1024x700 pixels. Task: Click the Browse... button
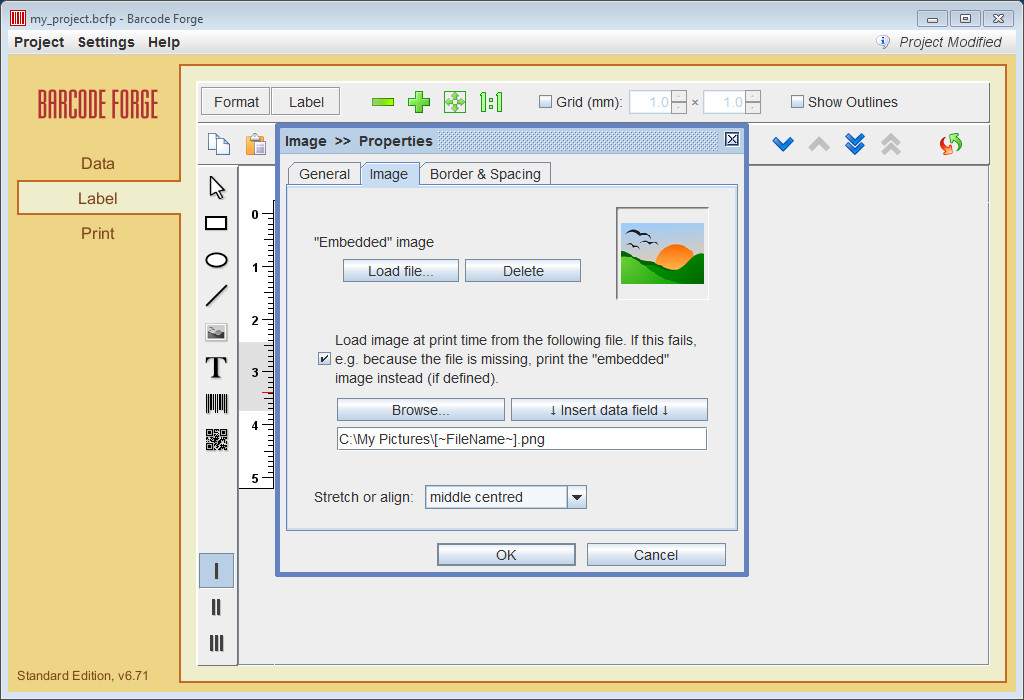421,410
